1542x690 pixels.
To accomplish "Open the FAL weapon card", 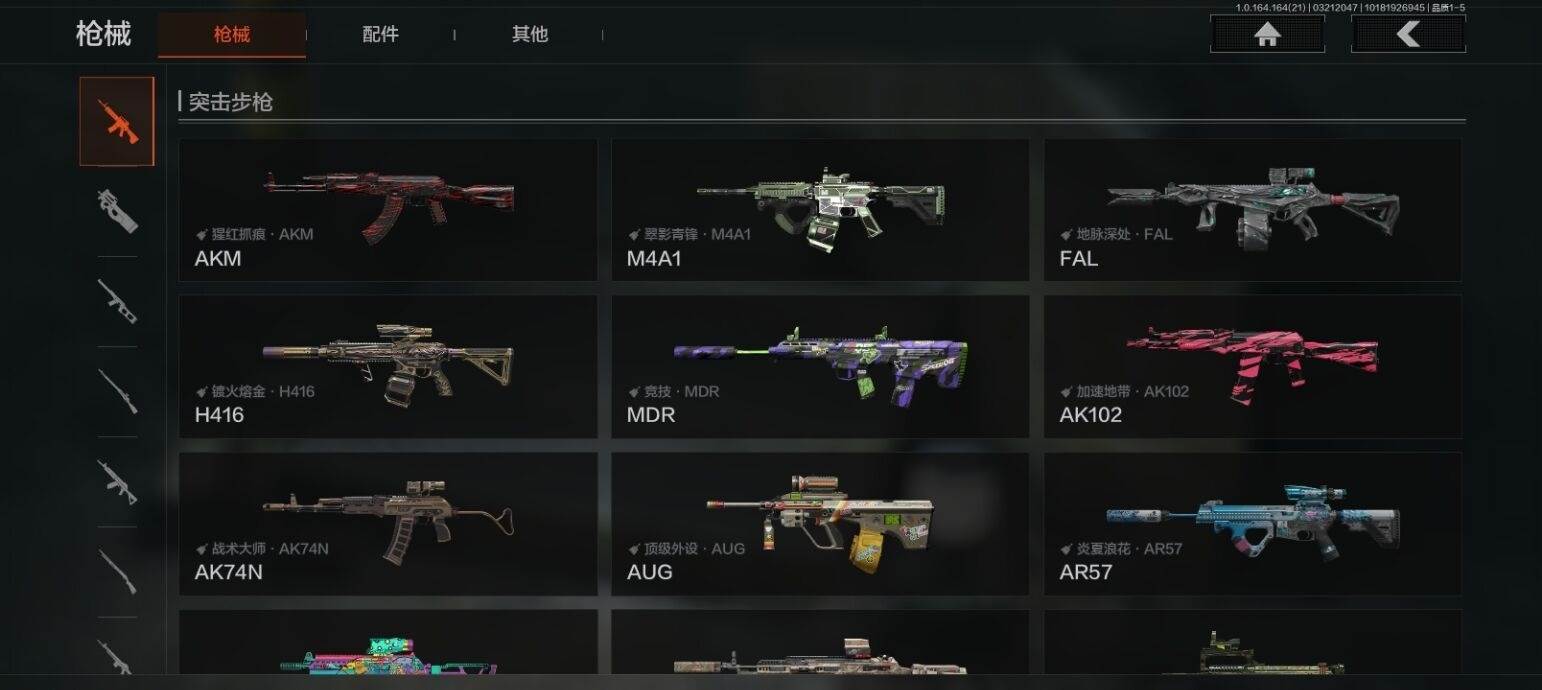I will (x=1253, y=210).
